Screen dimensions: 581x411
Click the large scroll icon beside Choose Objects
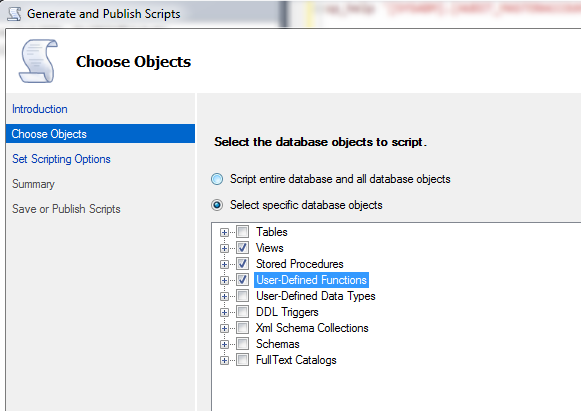39,61
